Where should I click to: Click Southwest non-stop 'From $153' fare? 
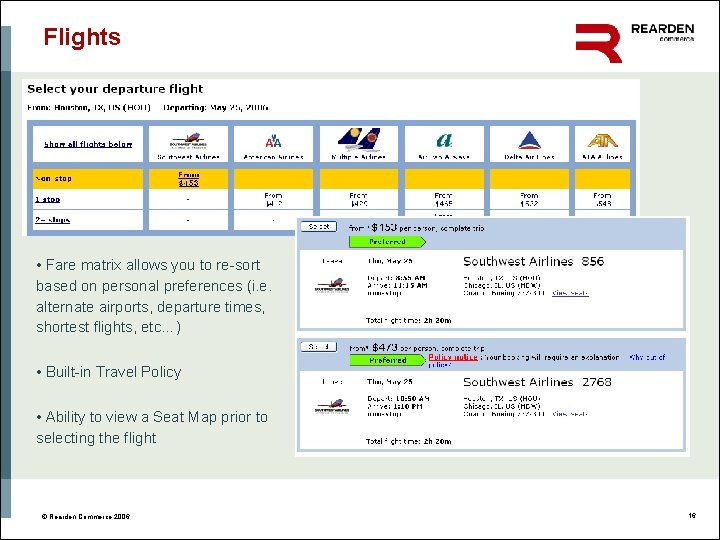click(188, 179)
